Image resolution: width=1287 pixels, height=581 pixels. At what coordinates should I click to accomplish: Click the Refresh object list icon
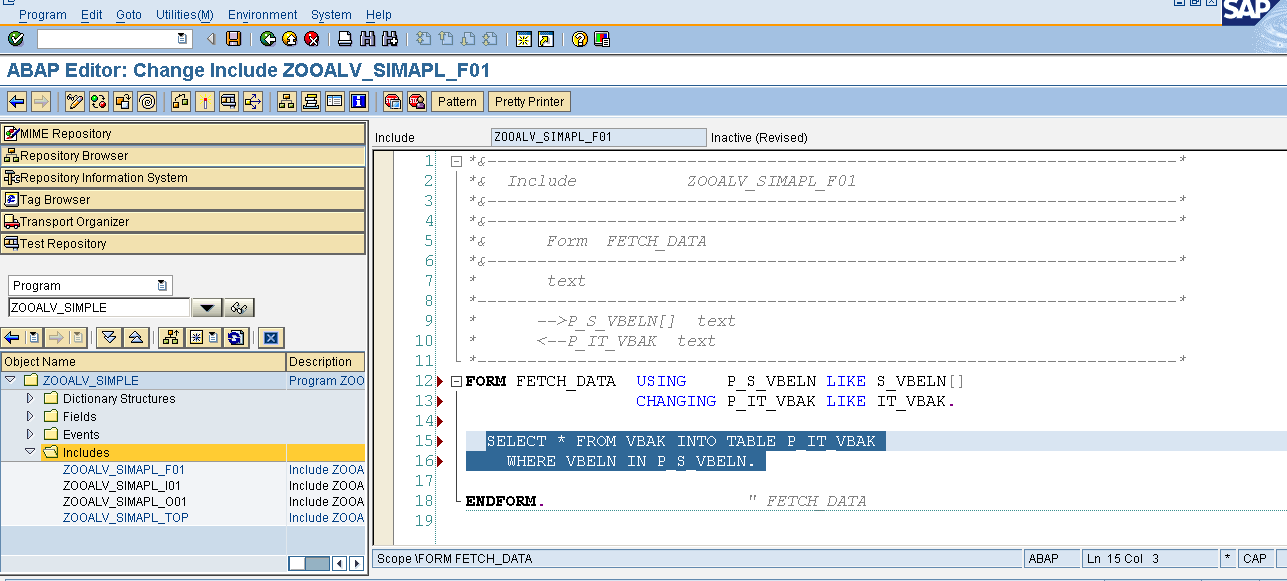tap(234, 338)
